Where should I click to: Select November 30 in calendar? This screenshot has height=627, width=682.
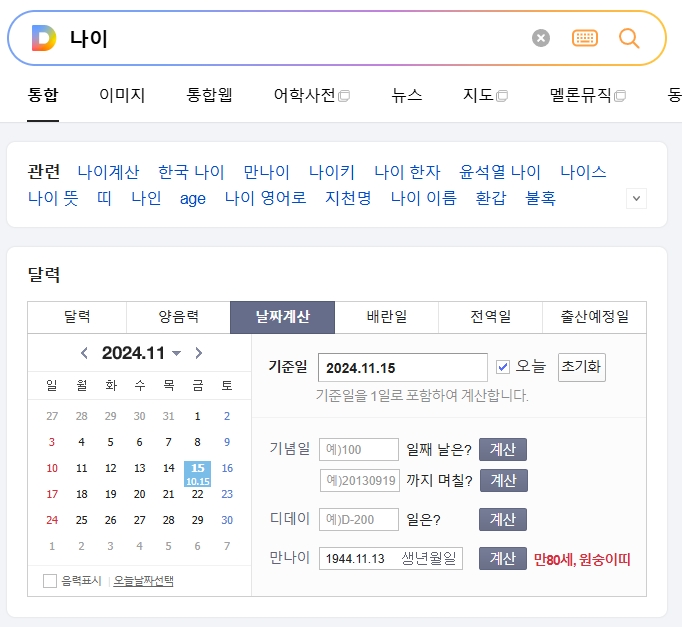click(227, 520)
